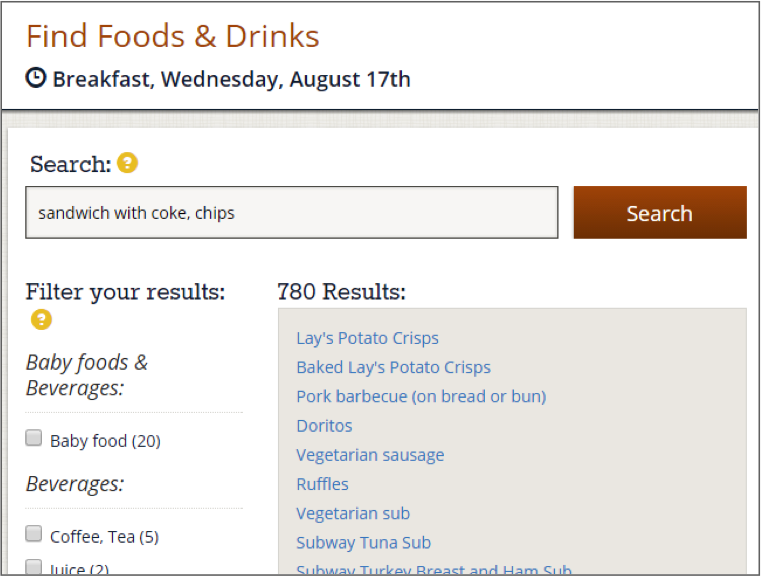Click the Breakfast, Wednesday, August 17th text
This screenshot has width=761, height=576.
[231, 79]
